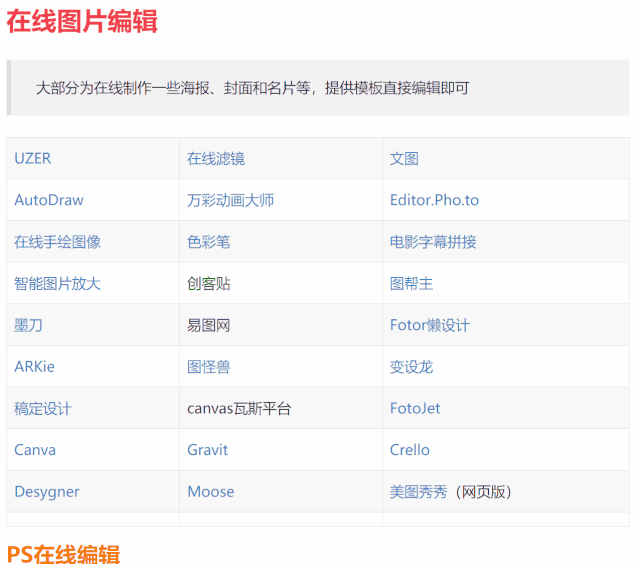Open the UZER link

[x=33, y=159]
